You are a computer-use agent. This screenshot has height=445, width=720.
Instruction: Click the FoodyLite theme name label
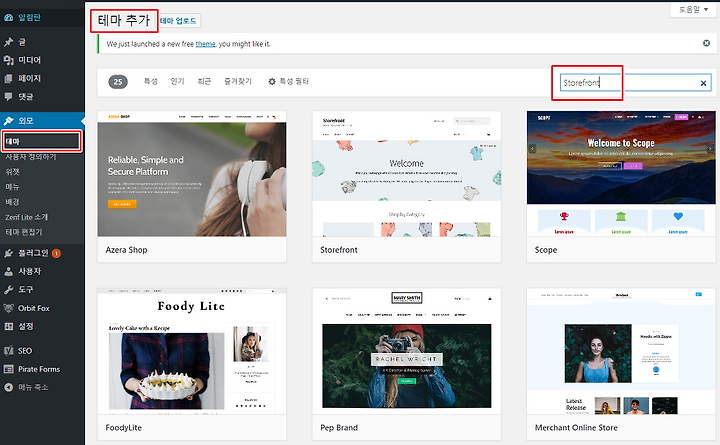tap(124, 428)
